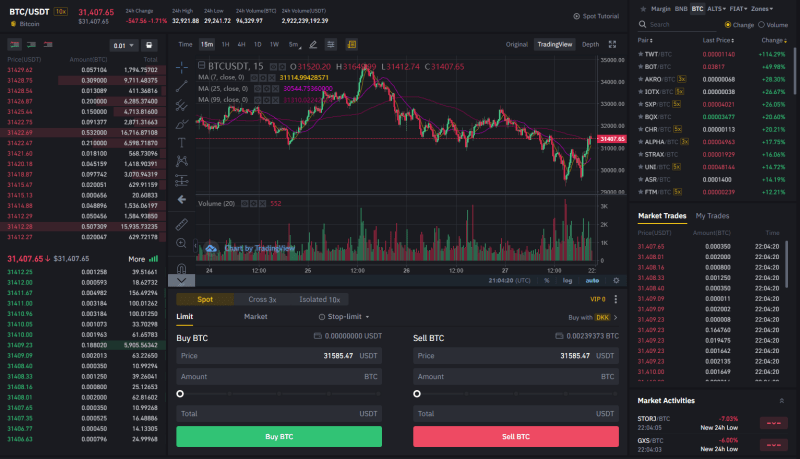800x459 pixels.
Task: Open the Spot Tutorial link
Action: click(x=596, y=16)
